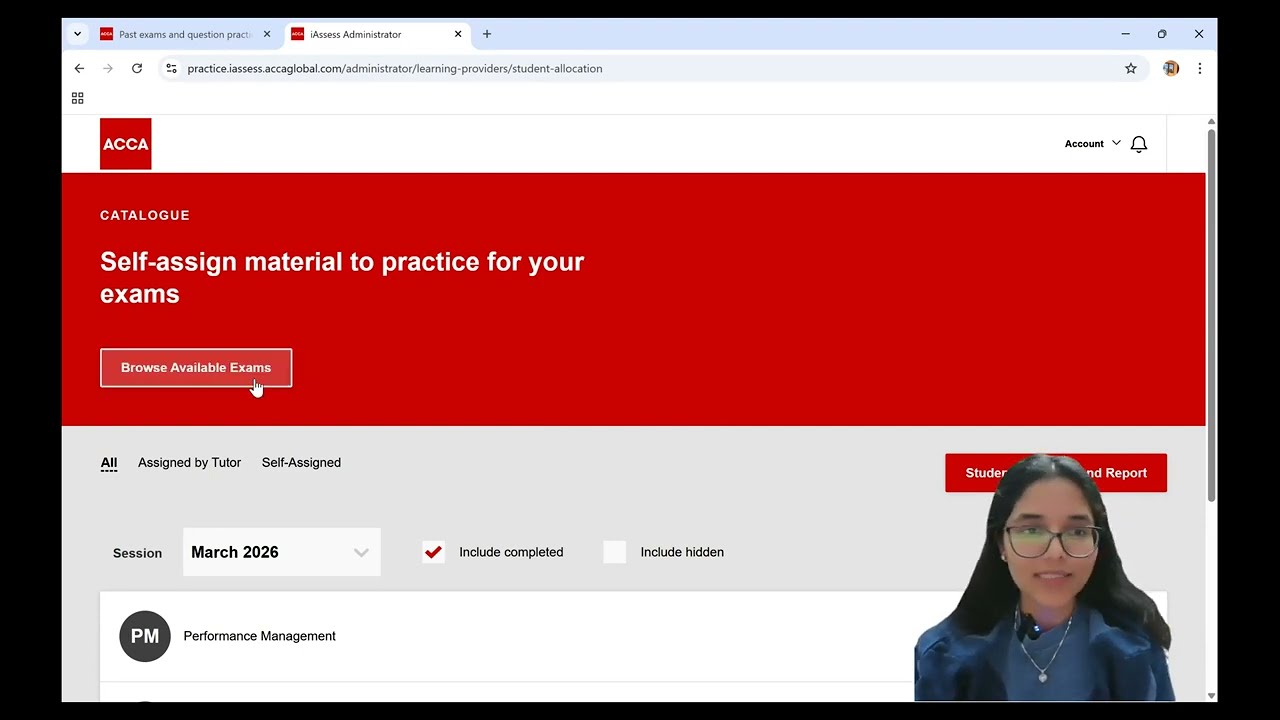
Task: Open the apps grid shortcut
Action: tap(77, 98)
